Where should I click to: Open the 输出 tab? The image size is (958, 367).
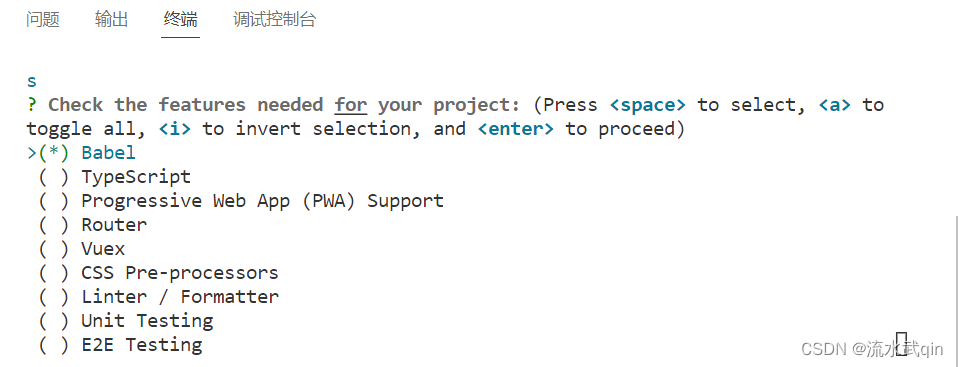[x=112, y=20]
